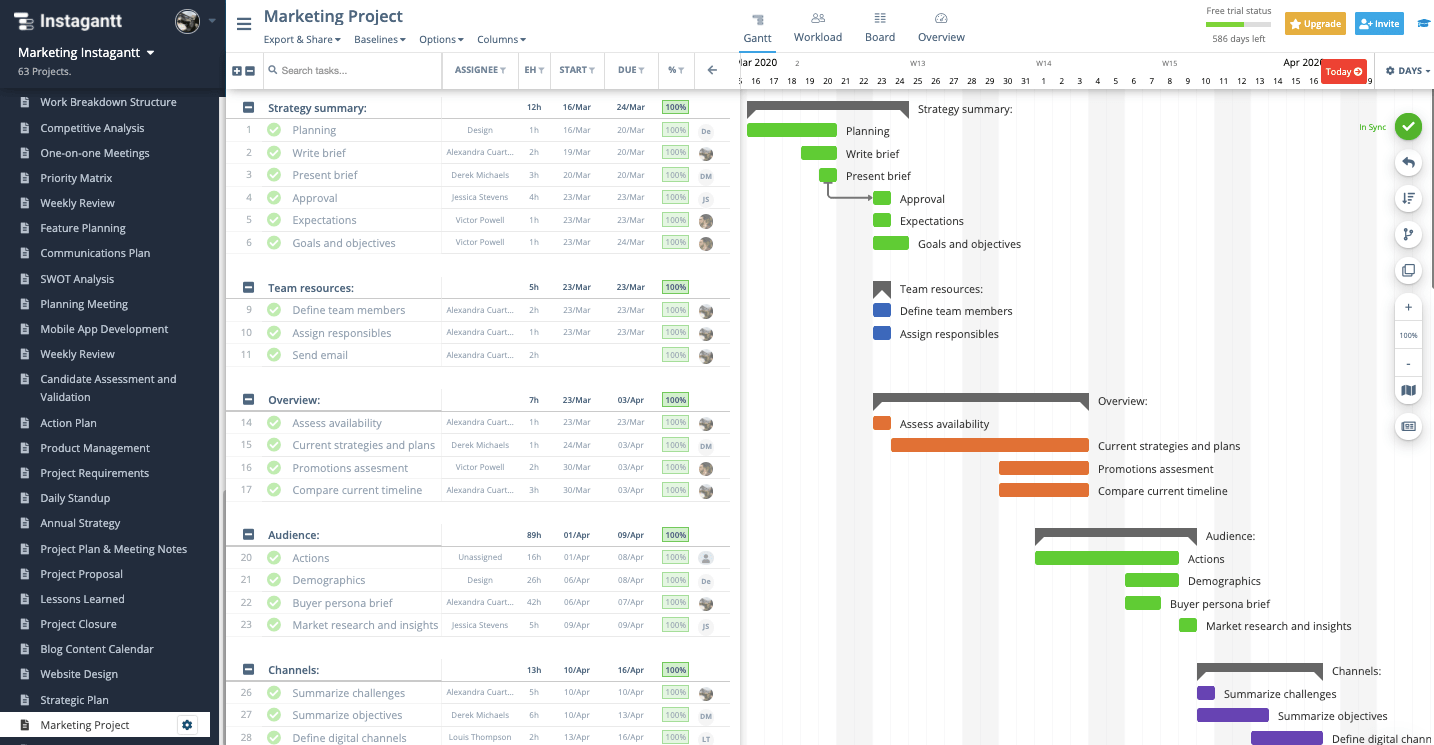Open the Board view

[879, 27]
